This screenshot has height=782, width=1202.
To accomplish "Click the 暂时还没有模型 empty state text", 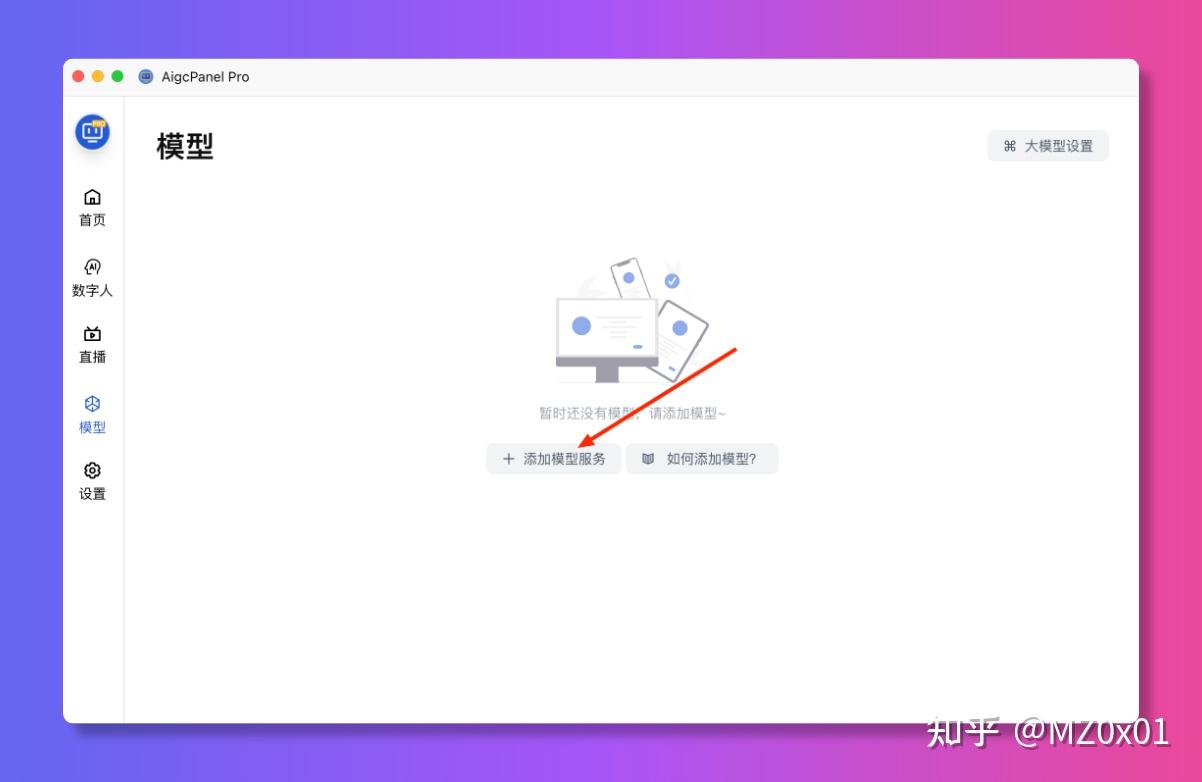I will pos(630,411).
